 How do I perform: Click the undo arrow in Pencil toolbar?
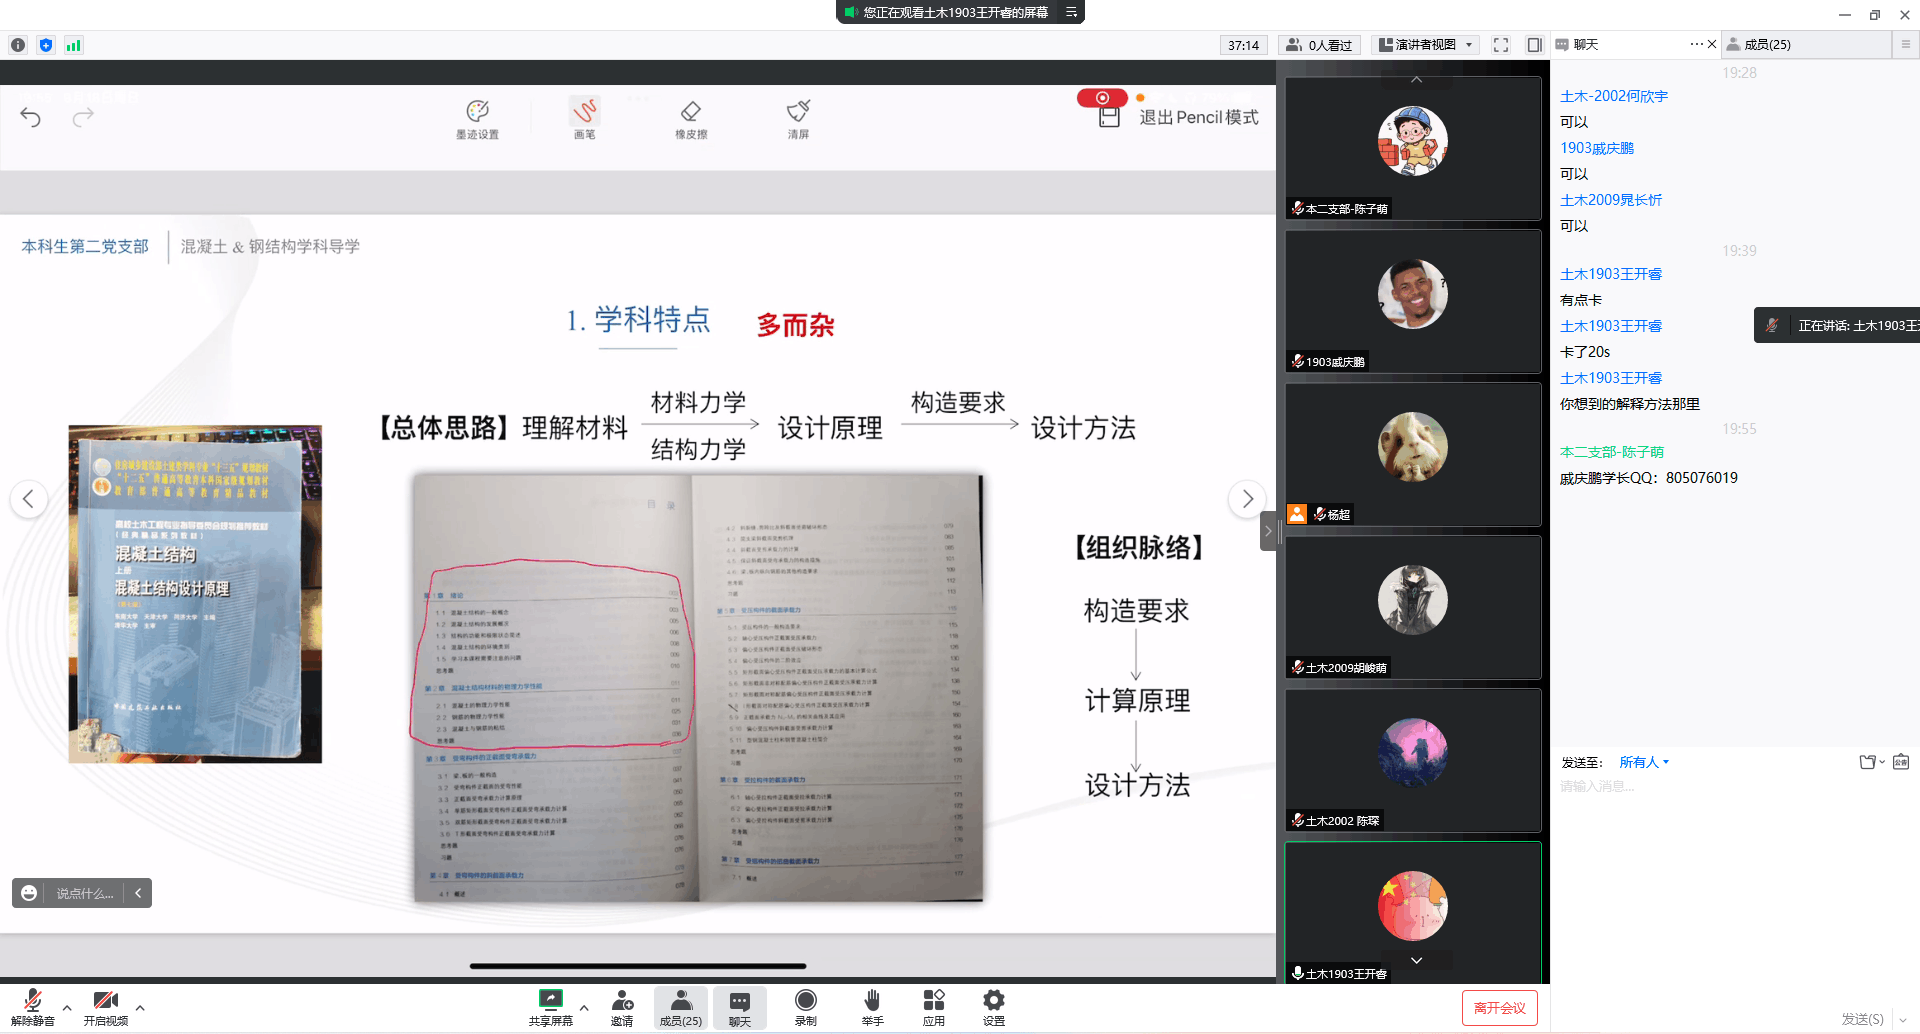pyautogui.click(x=31, y=118)
